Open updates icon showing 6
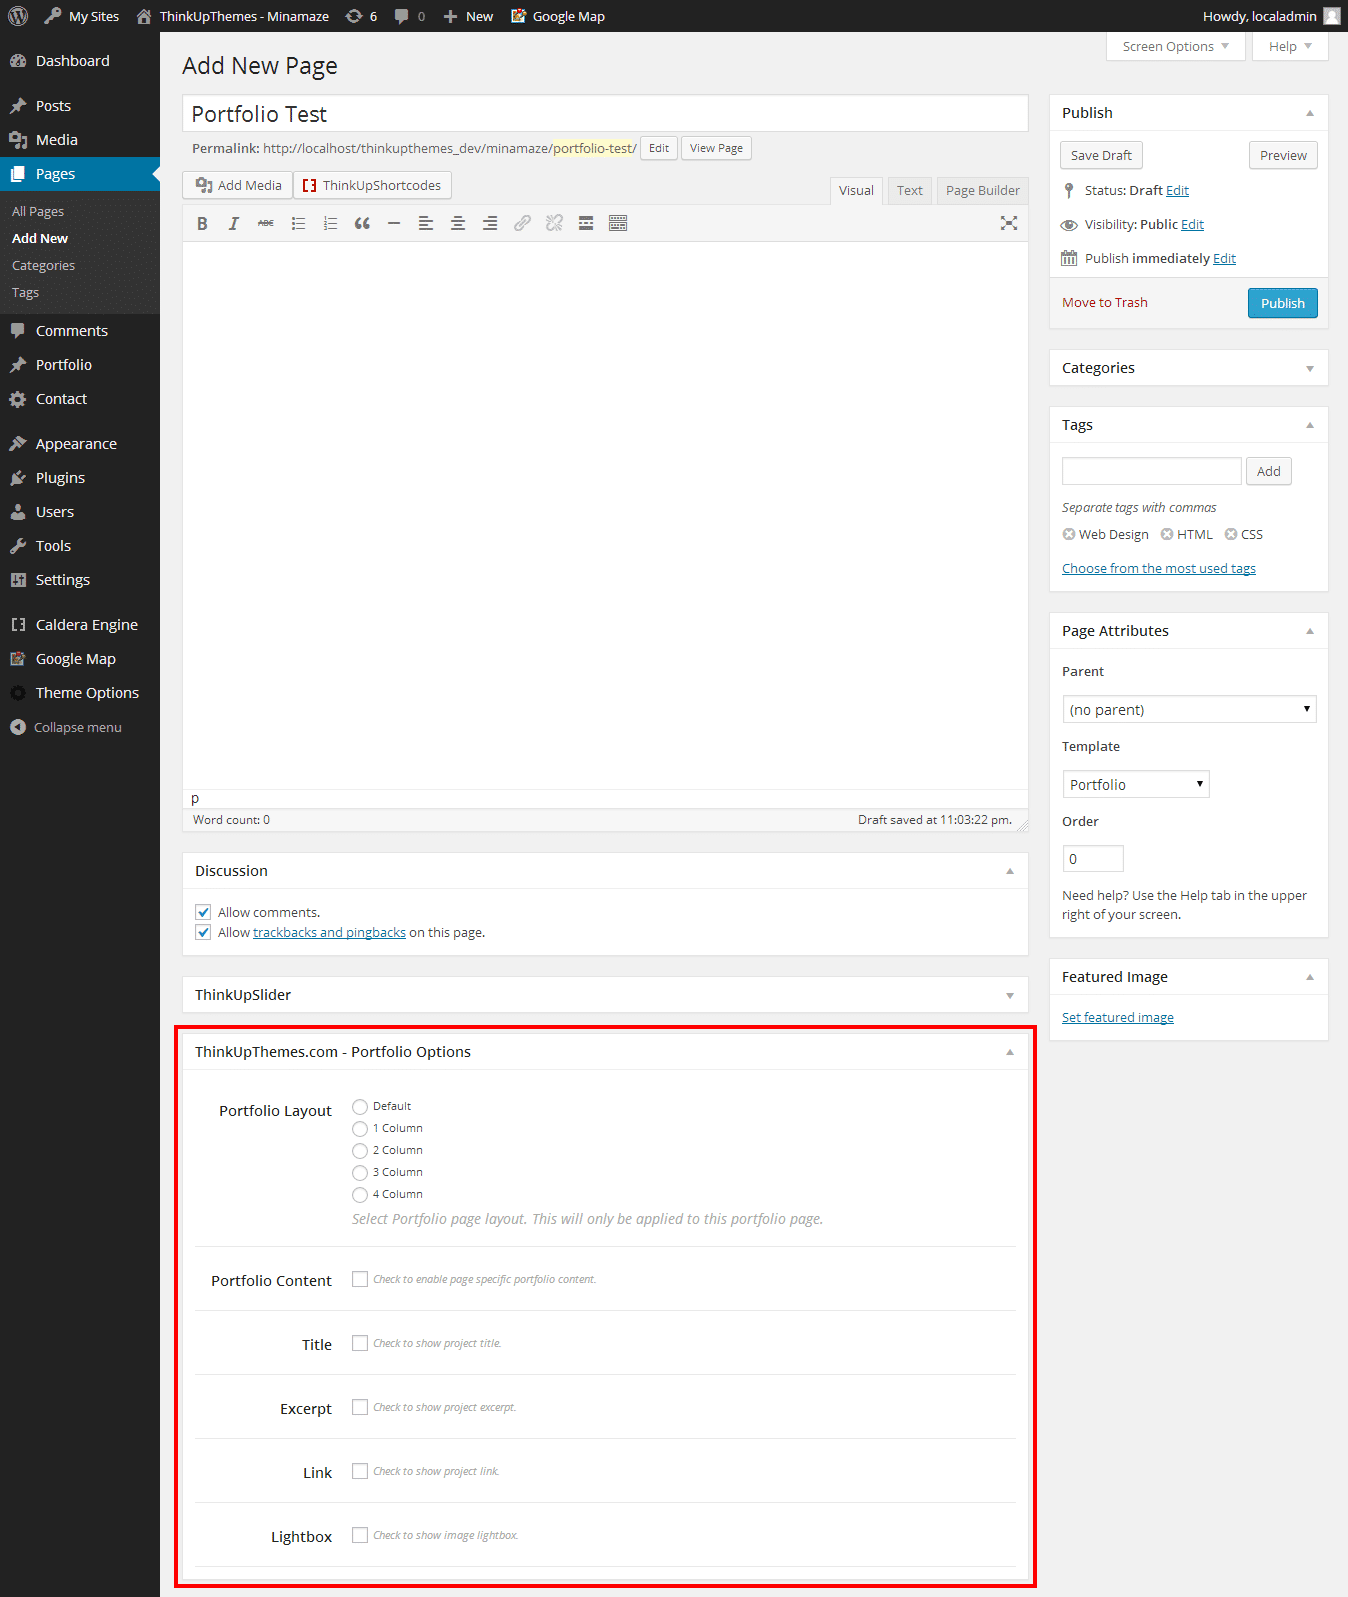The height and width of the screenshot is (1597, 1348). click(x=361, y=16)
